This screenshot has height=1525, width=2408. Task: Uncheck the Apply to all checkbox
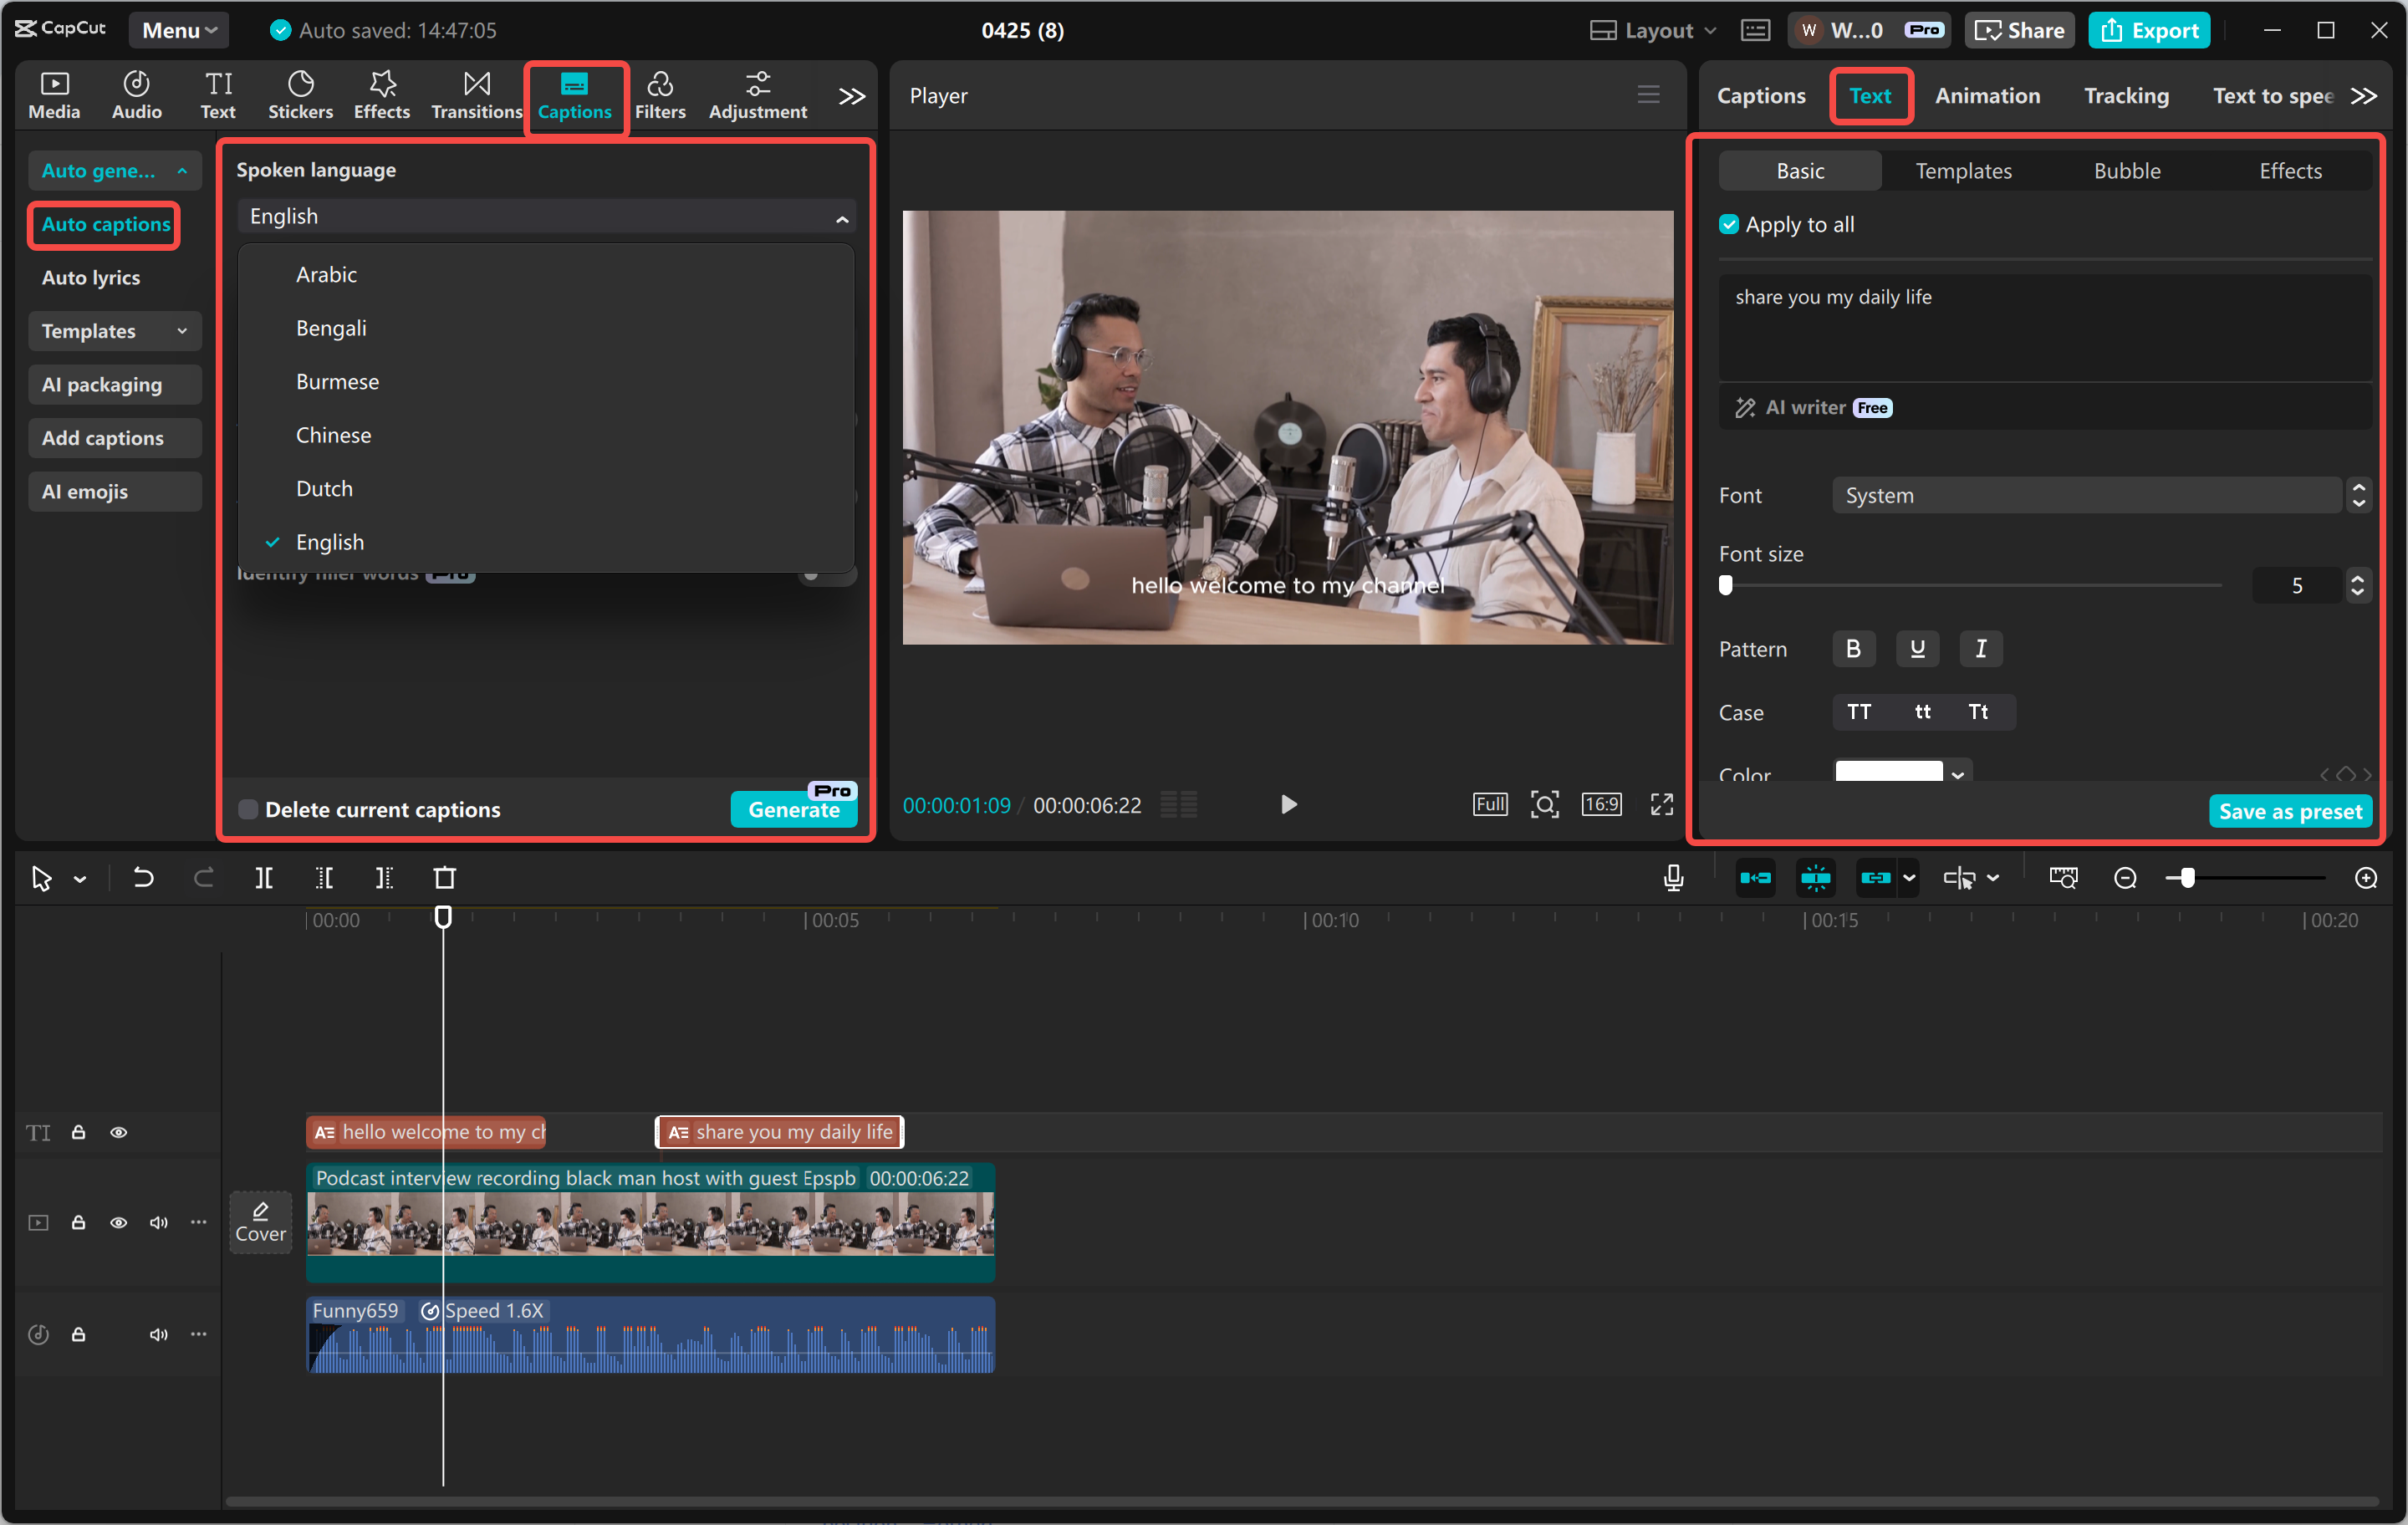[1728, 224]
